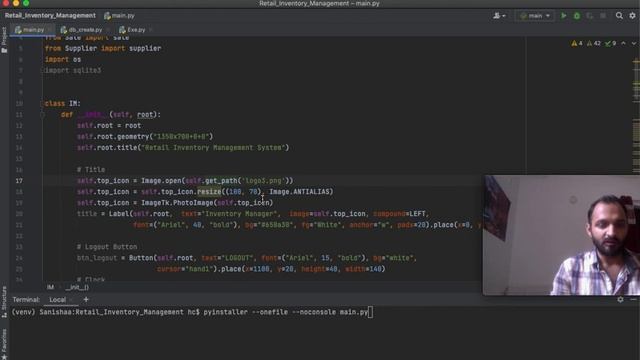Place the cursor on 'class IM:' line
This screenshot has width=640, height=360.
(x=62, y=104)
